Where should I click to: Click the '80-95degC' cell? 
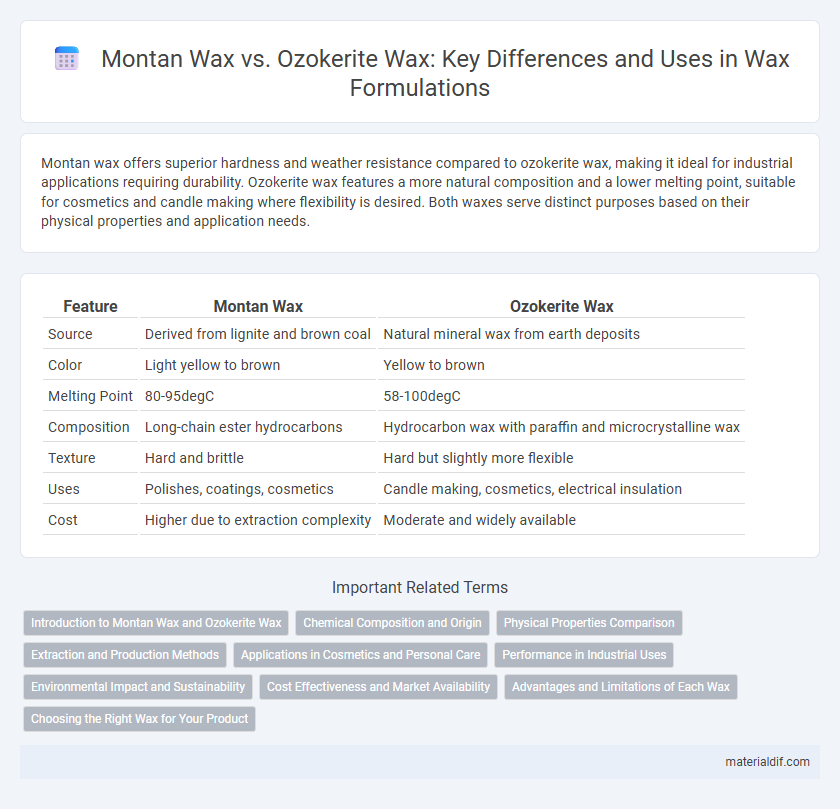pyautogui.click(x=258, y=396)
